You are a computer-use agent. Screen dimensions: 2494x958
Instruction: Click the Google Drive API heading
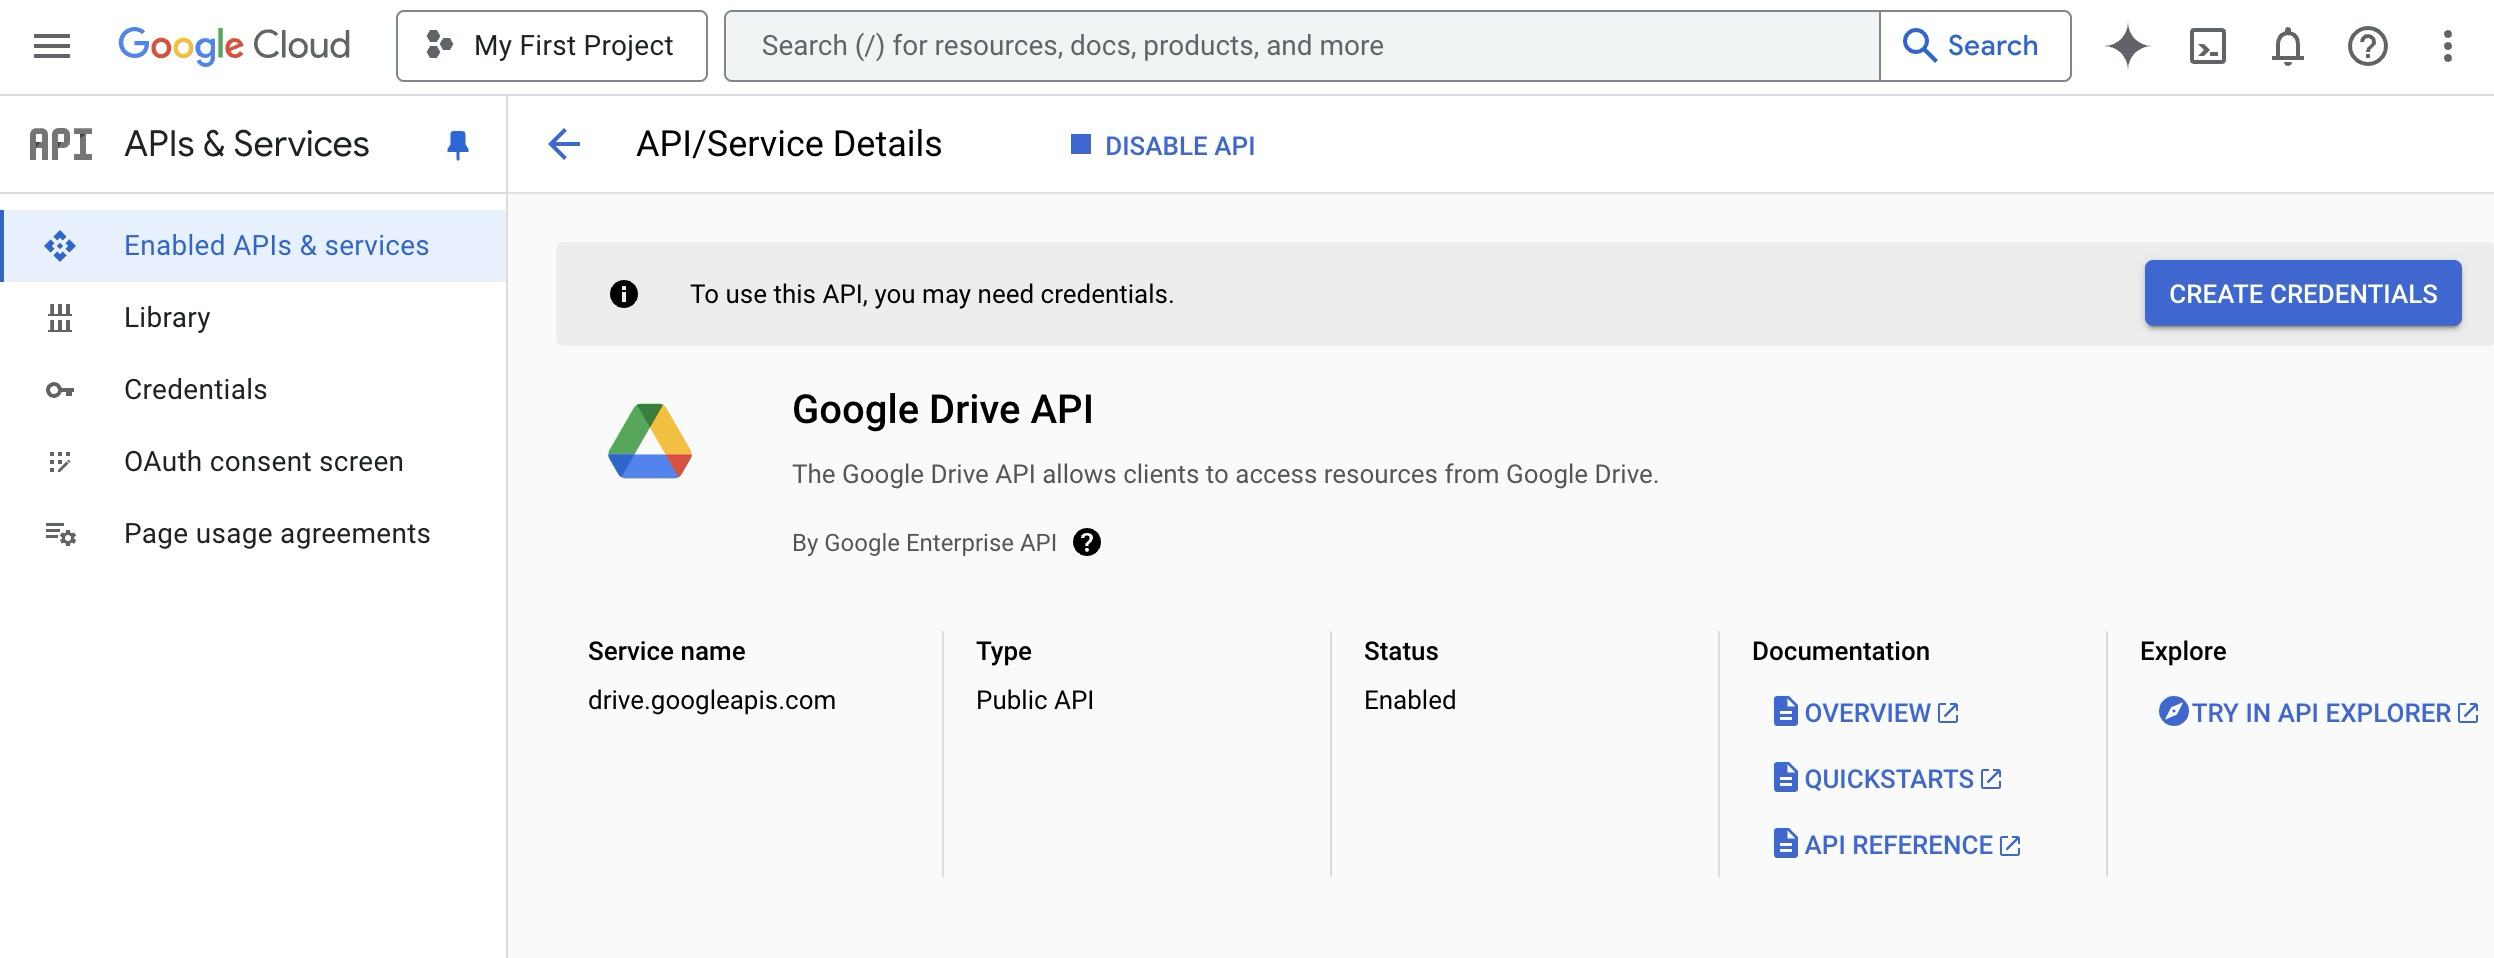coord(943,410)
